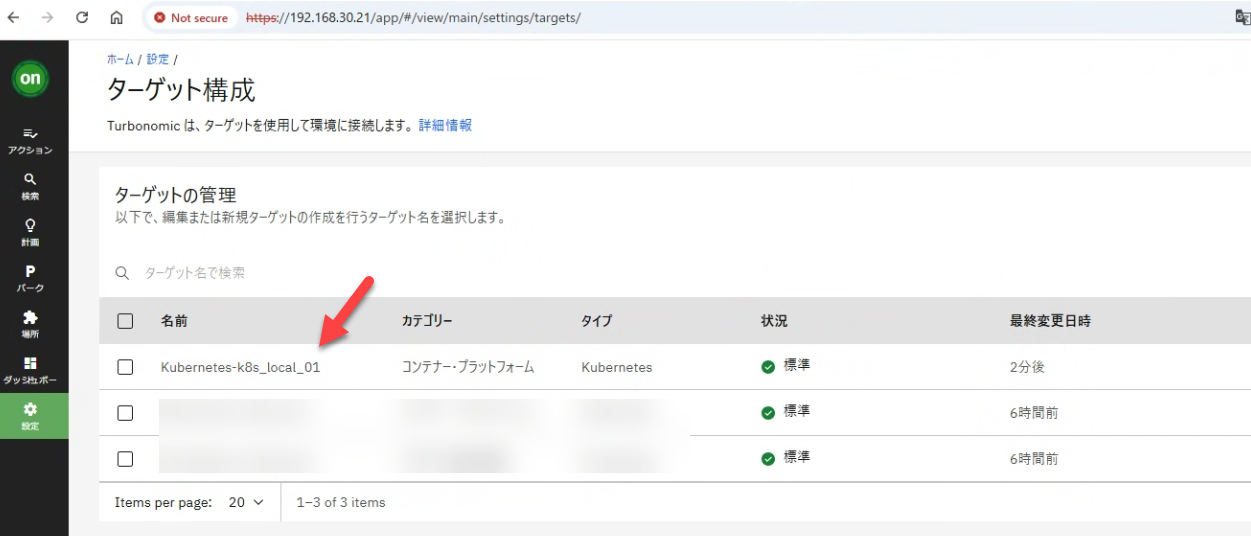Open the アクション sidebar item
Image resolution: width=1251 pixels, height=536 pixels.
30,140
